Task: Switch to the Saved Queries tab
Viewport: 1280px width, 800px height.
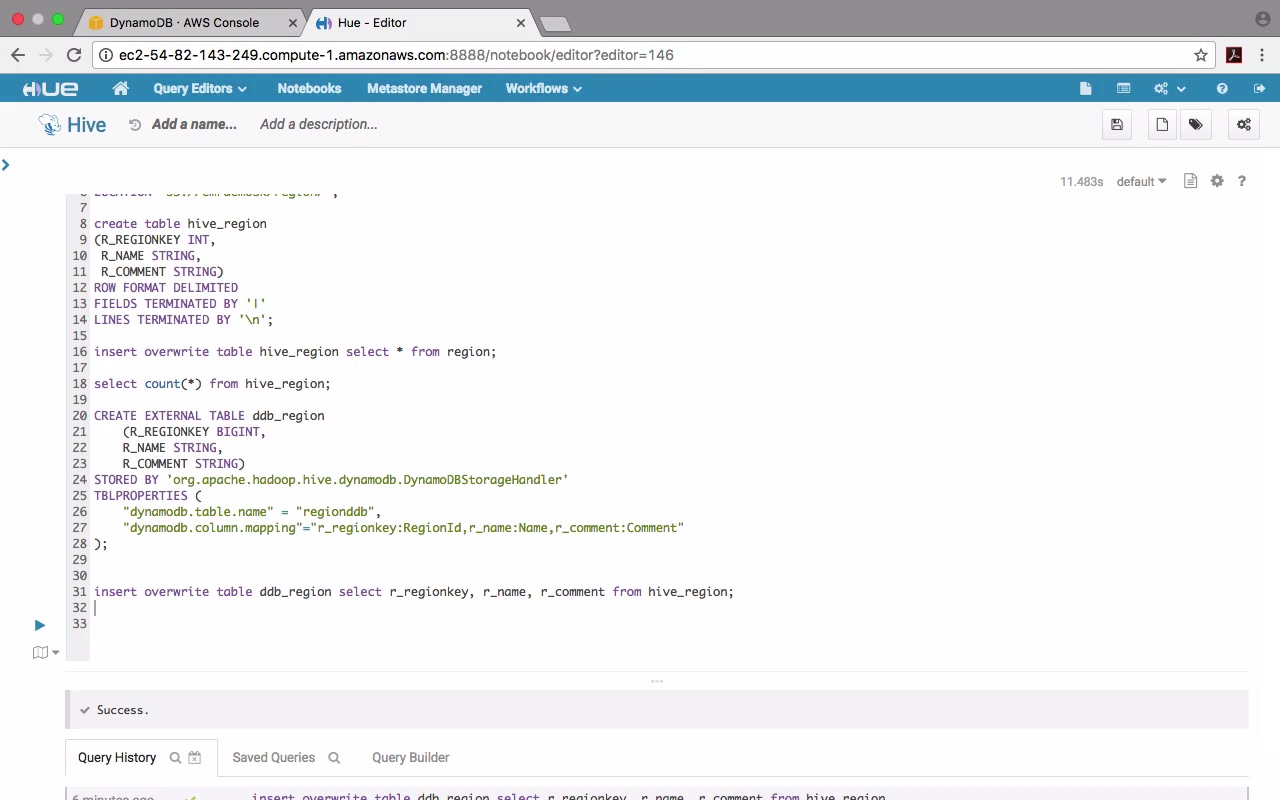Action: click(274, 758)
